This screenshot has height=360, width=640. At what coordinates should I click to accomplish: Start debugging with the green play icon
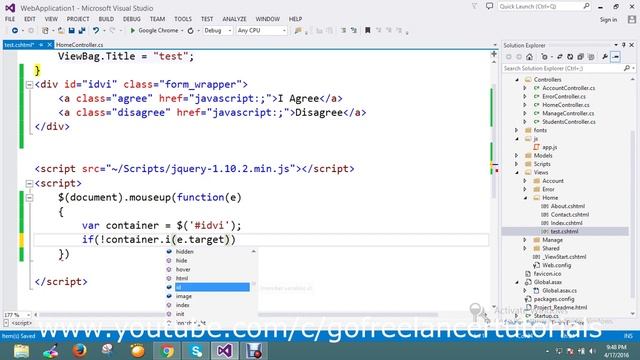click(x=132, y=31)
